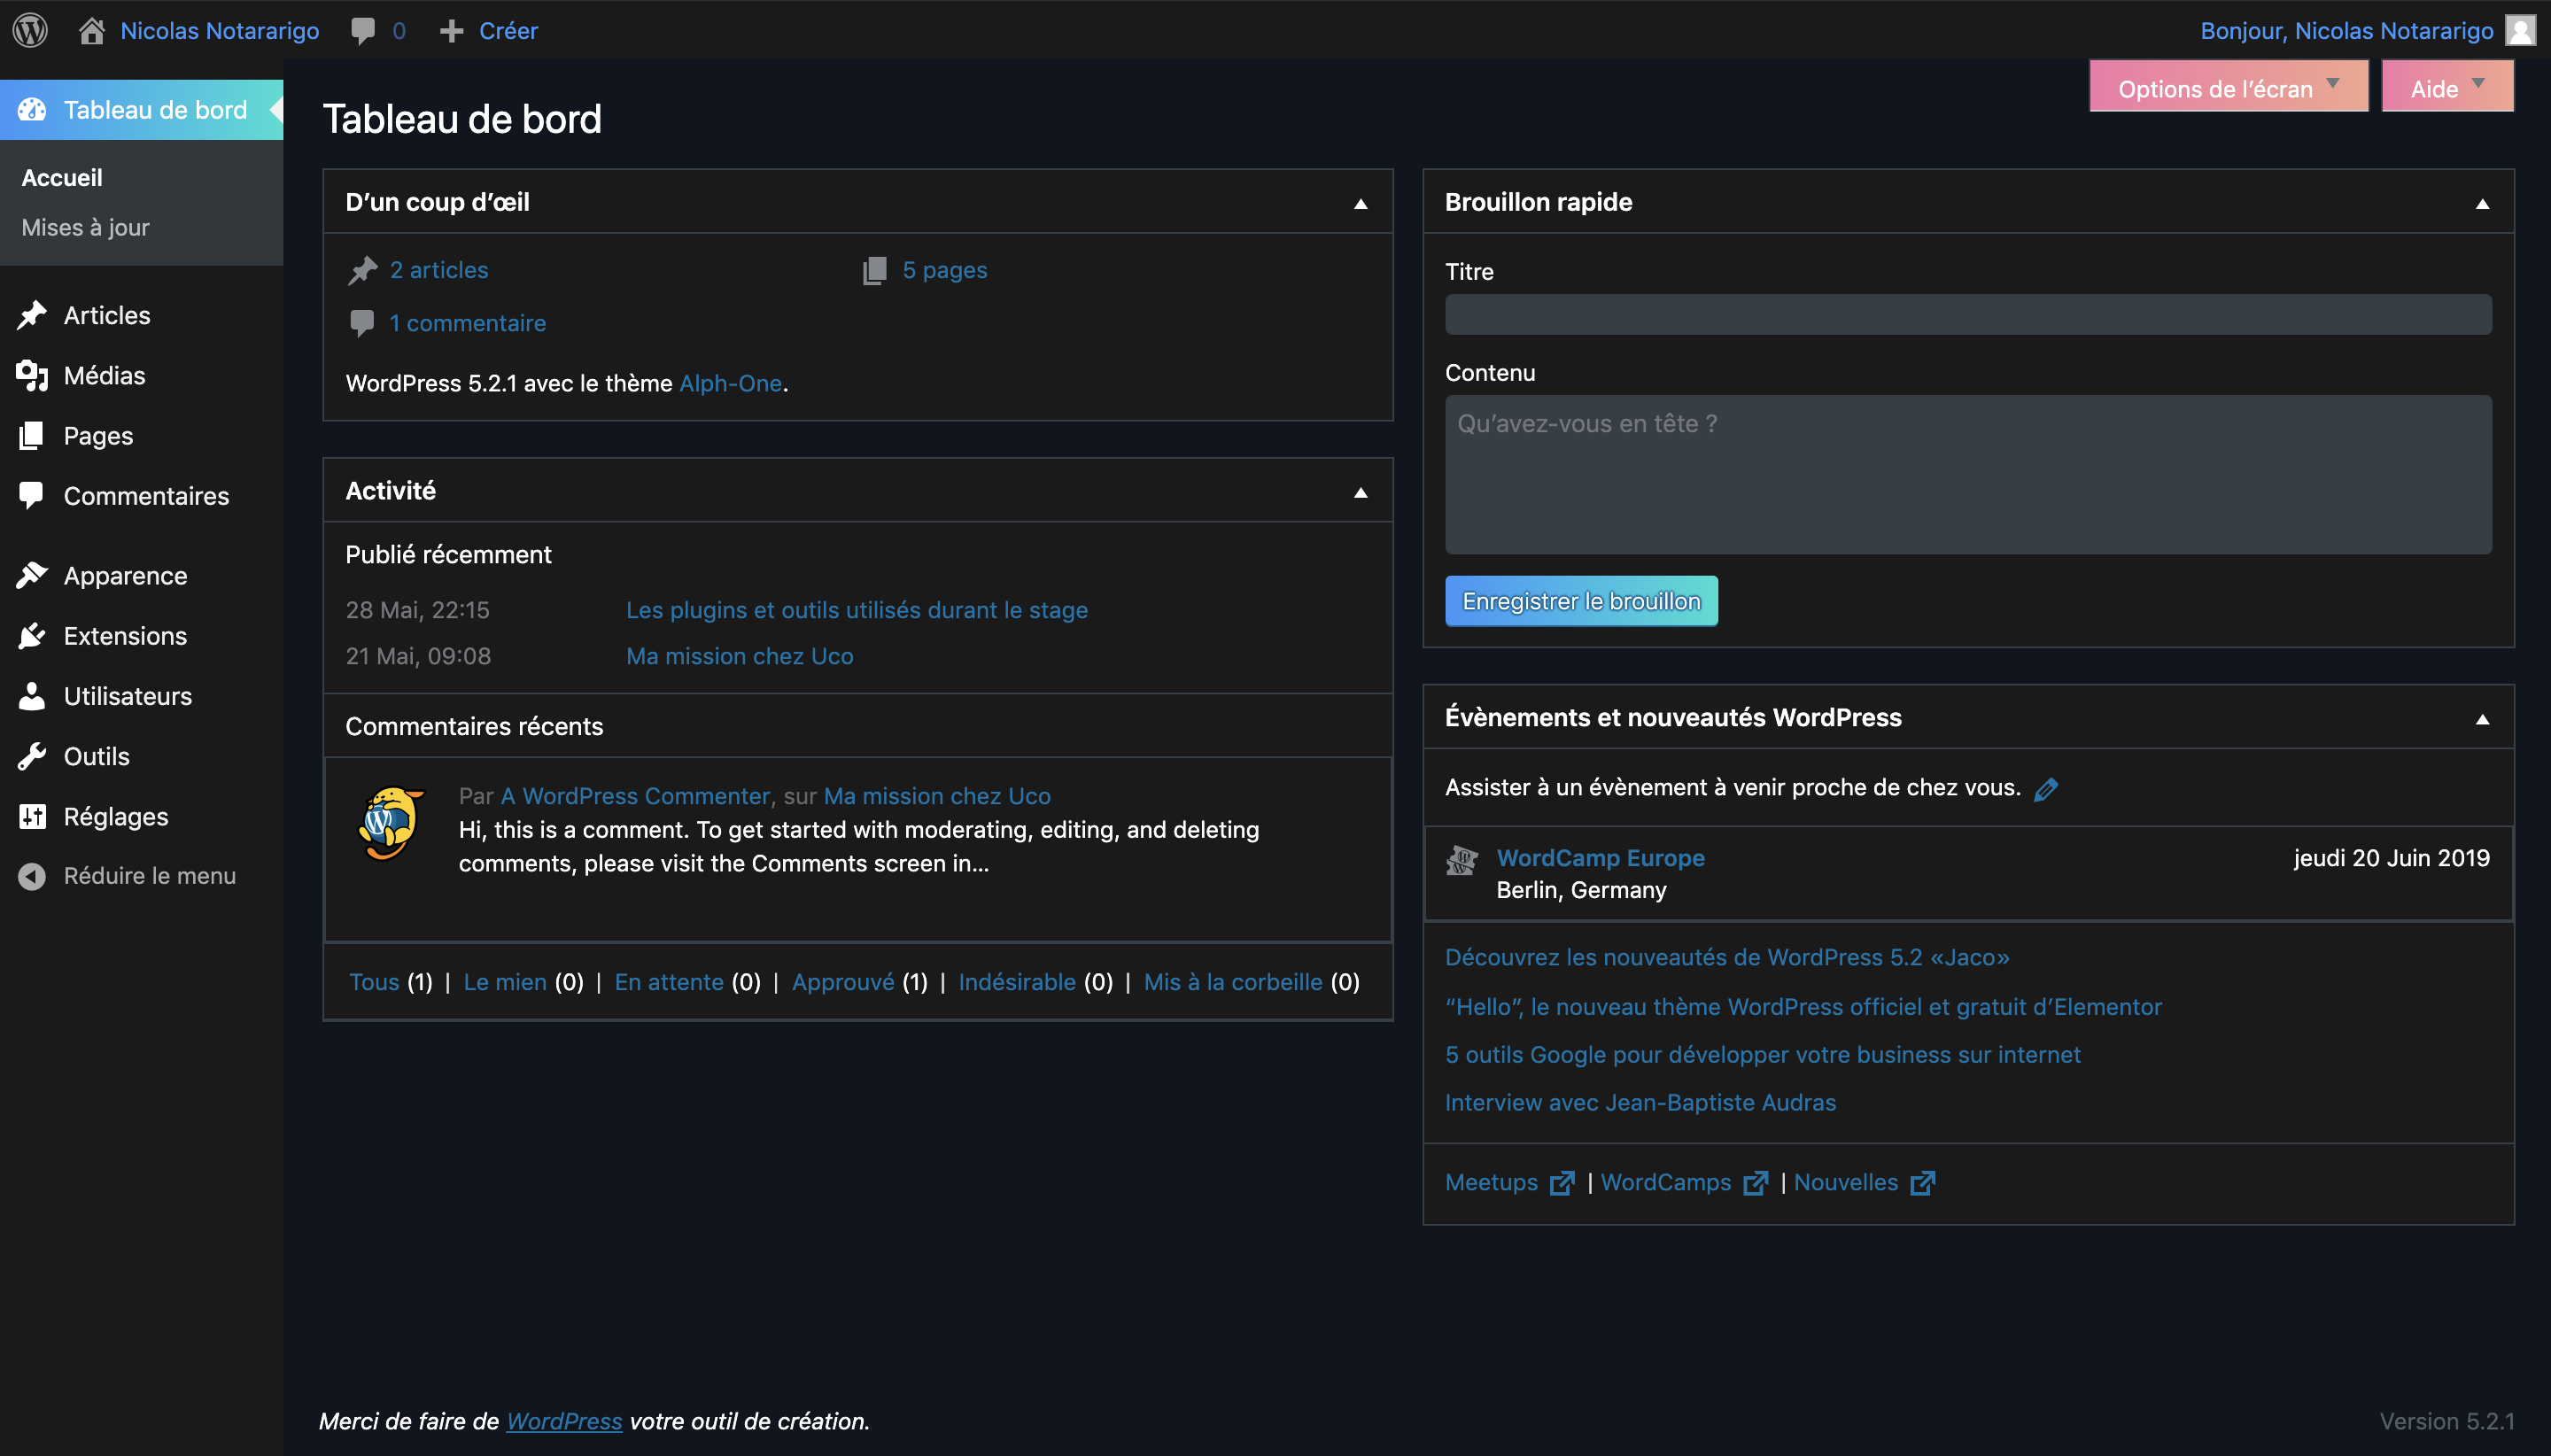Viewport: 2551px width, 1456px height.
Task: Click the Extensions plug icon
Action: pos(32,635)
